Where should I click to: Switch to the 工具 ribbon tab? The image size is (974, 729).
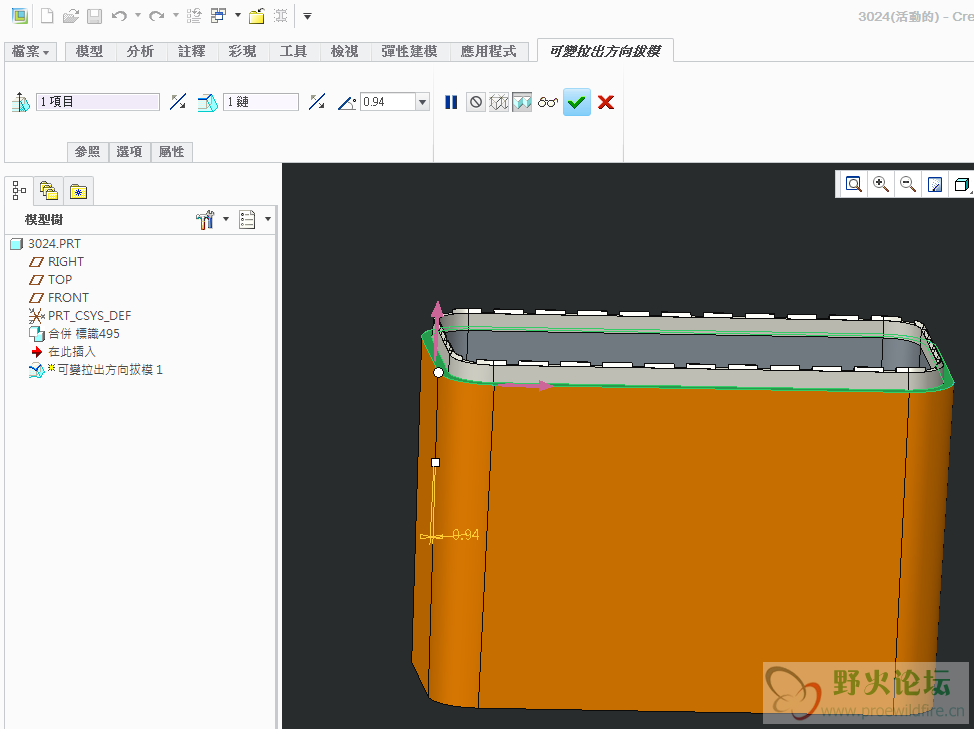tap(293, 52)
